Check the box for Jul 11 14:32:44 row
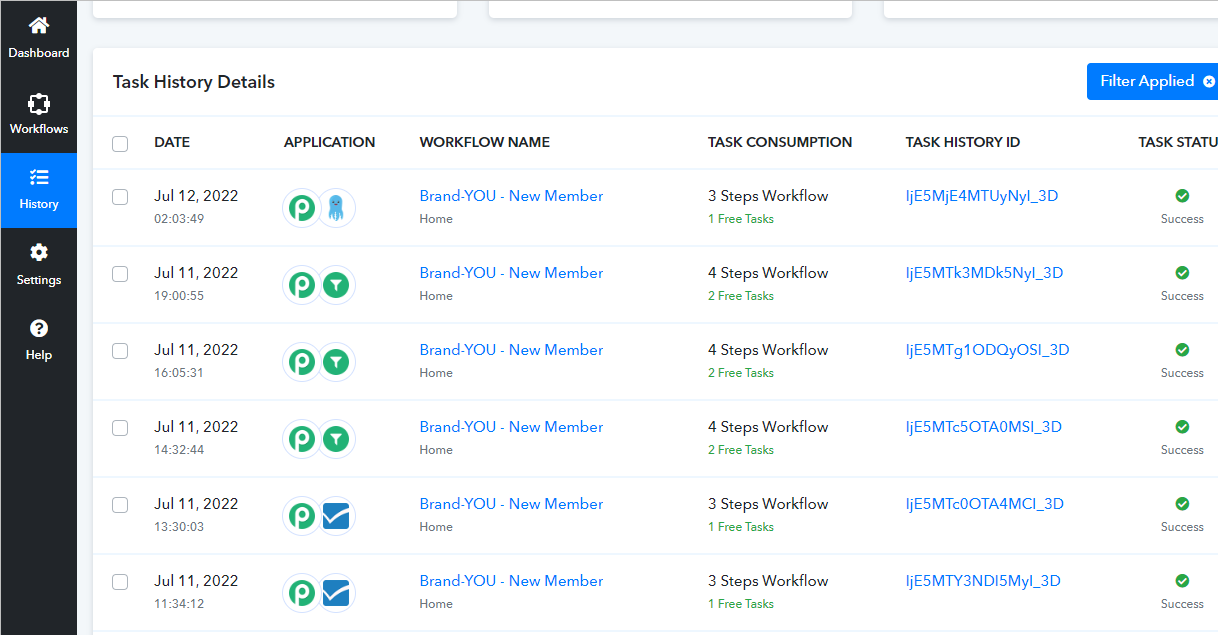This screenshot has width=1218, height=635. [x=120, y=428]
